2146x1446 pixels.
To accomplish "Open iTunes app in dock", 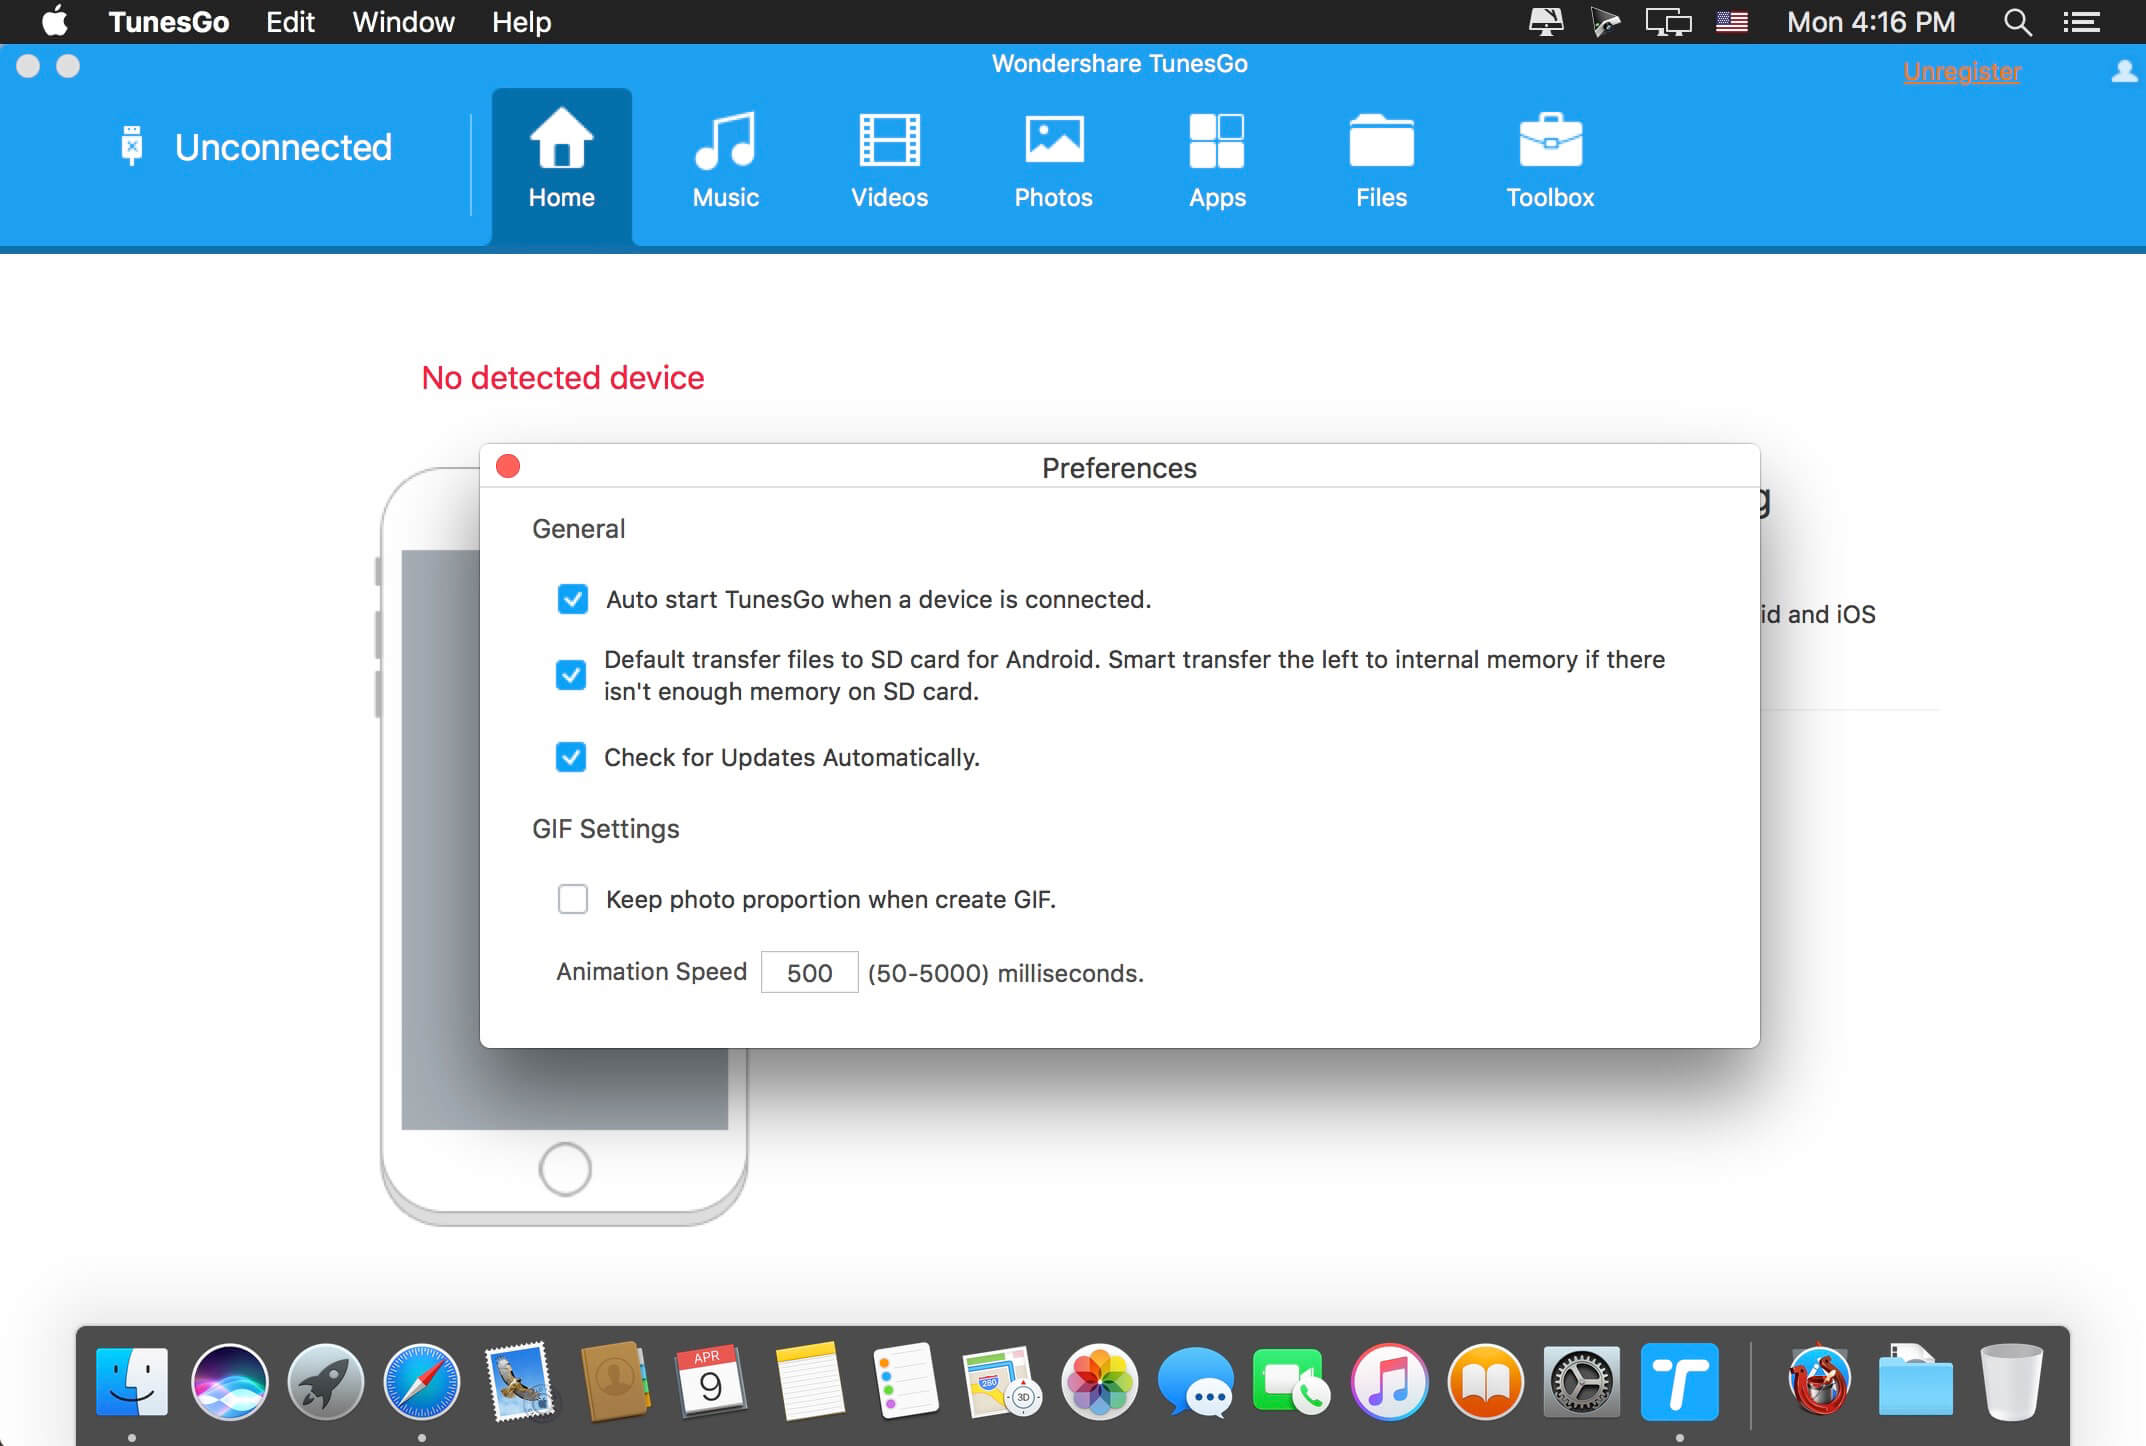I will pos(1389,1383).
